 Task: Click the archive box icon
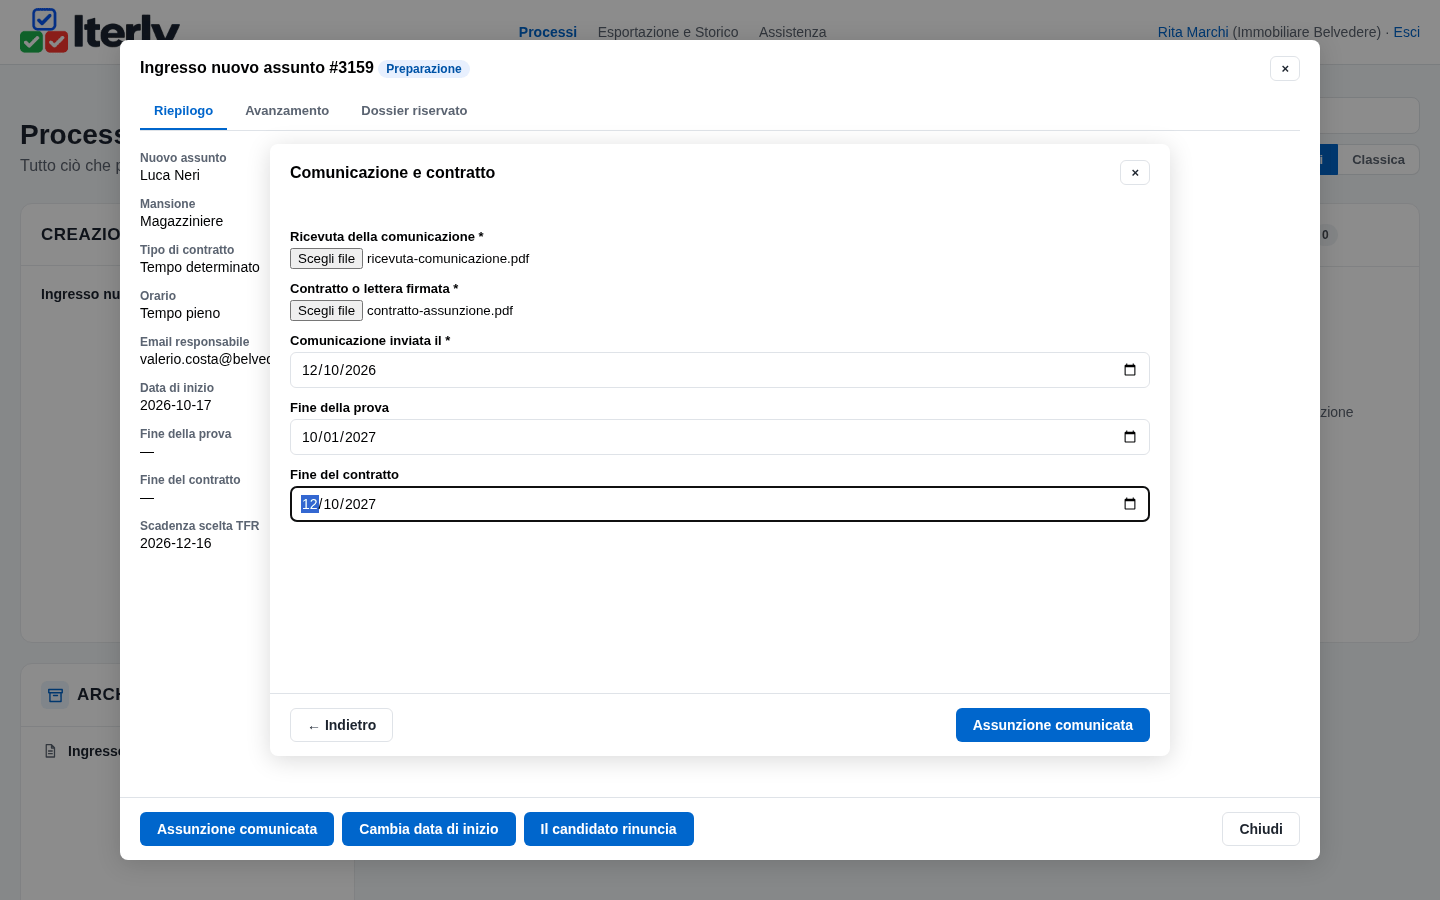tap(55, 694)
